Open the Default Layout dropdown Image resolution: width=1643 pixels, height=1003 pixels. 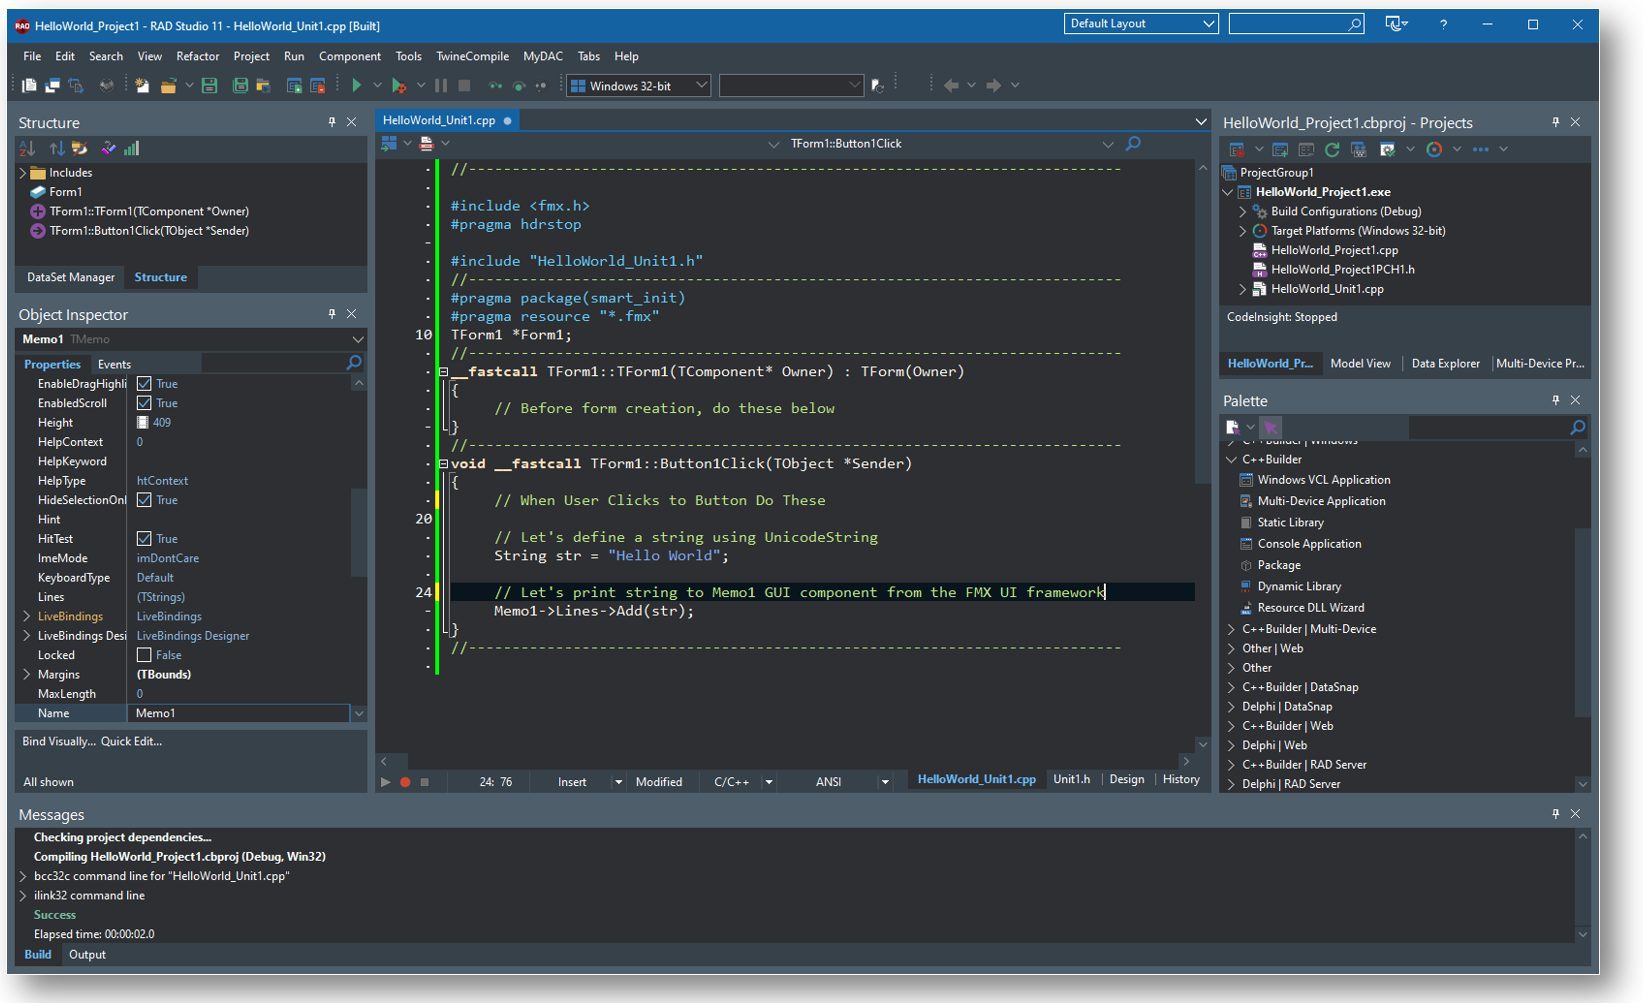coord(1208,24)
